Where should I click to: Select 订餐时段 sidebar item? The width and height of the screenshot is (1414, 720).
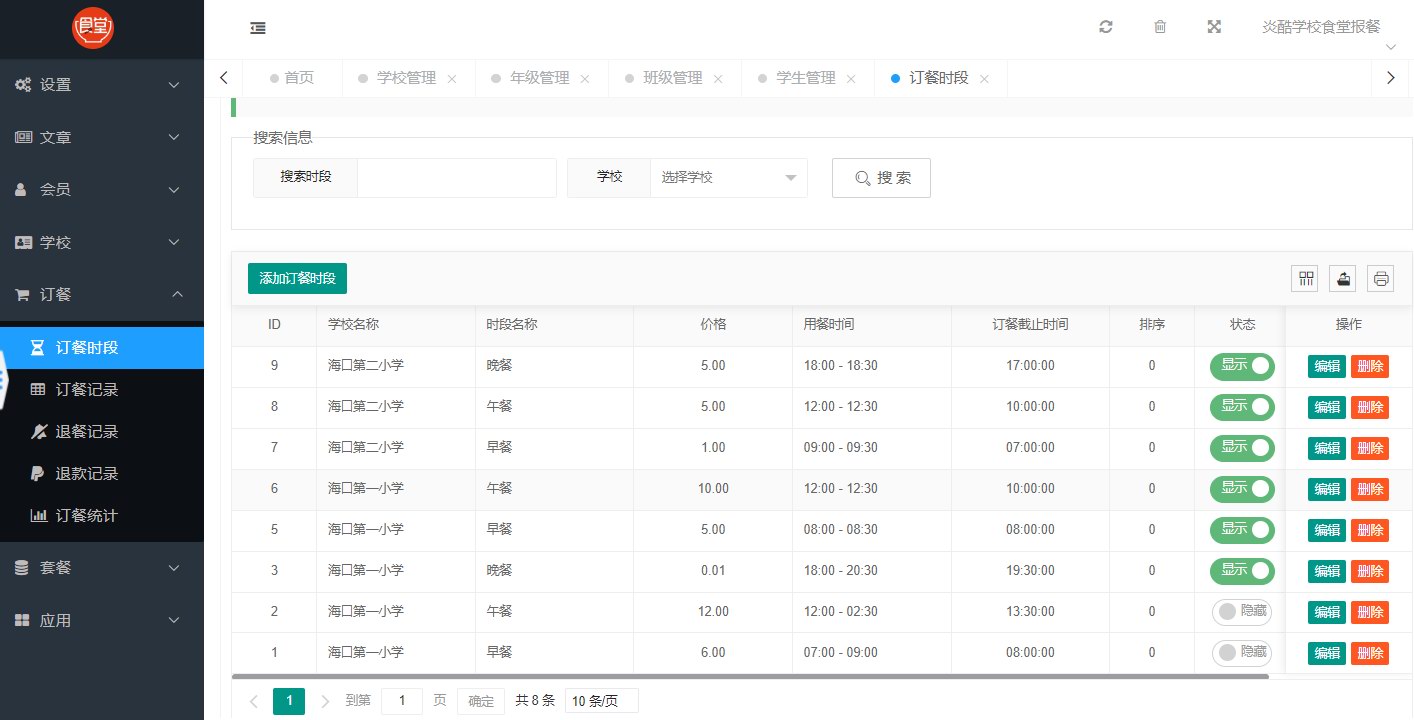(x=102, y=348)
